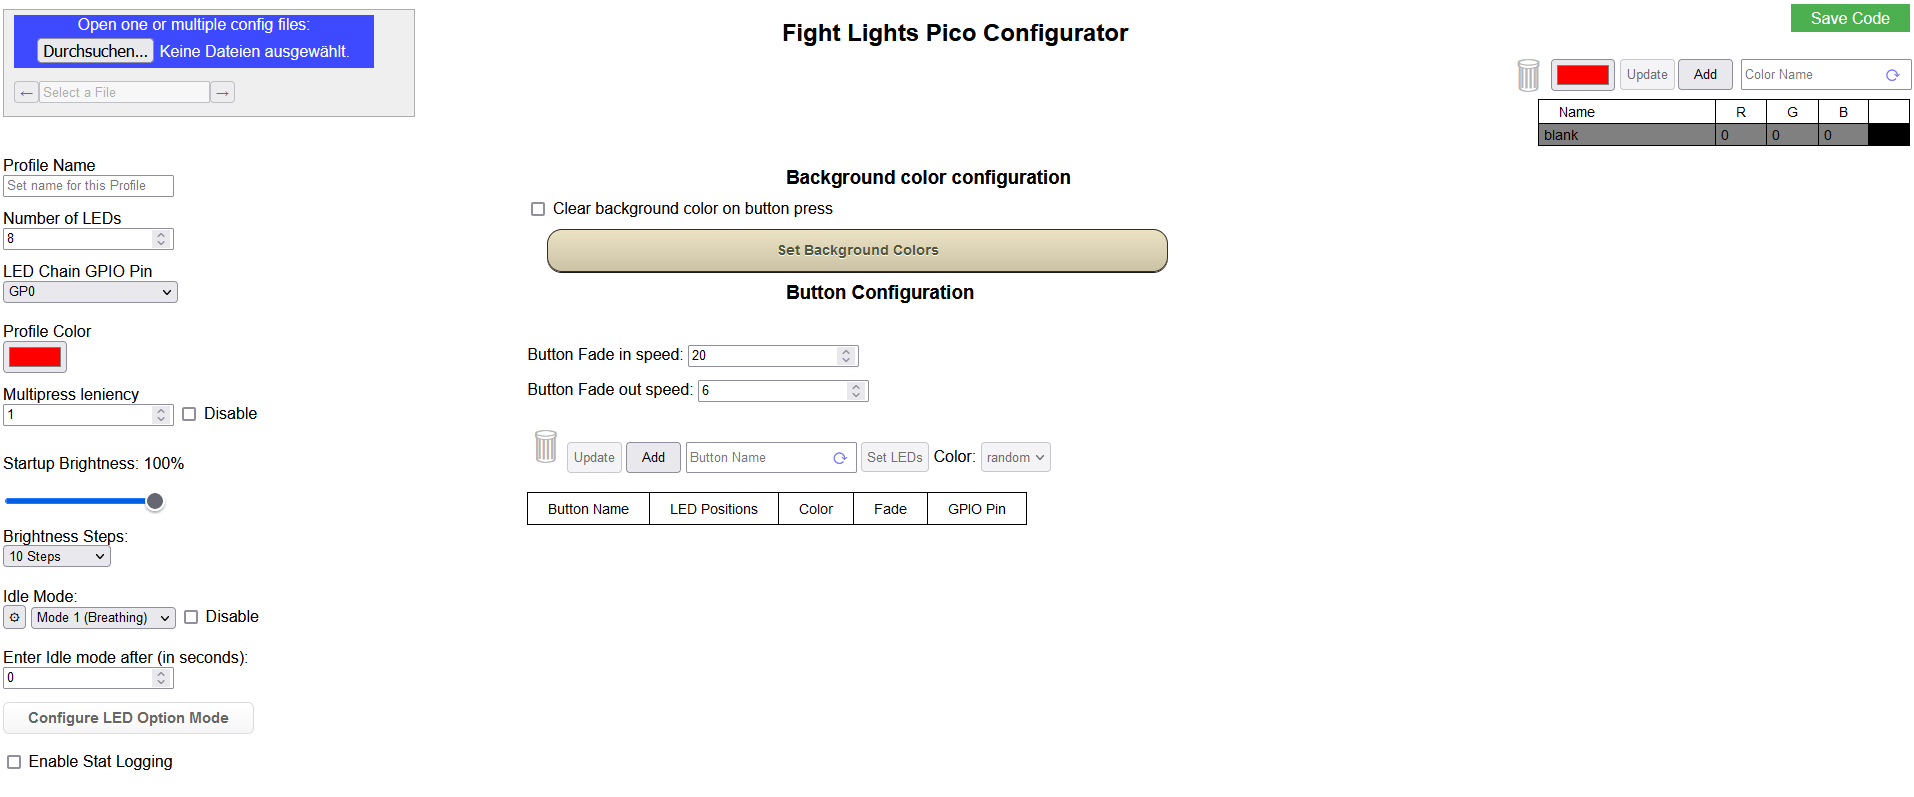Check Enable Stat Logging
The image size is (1914, 797).
(14, 762)
